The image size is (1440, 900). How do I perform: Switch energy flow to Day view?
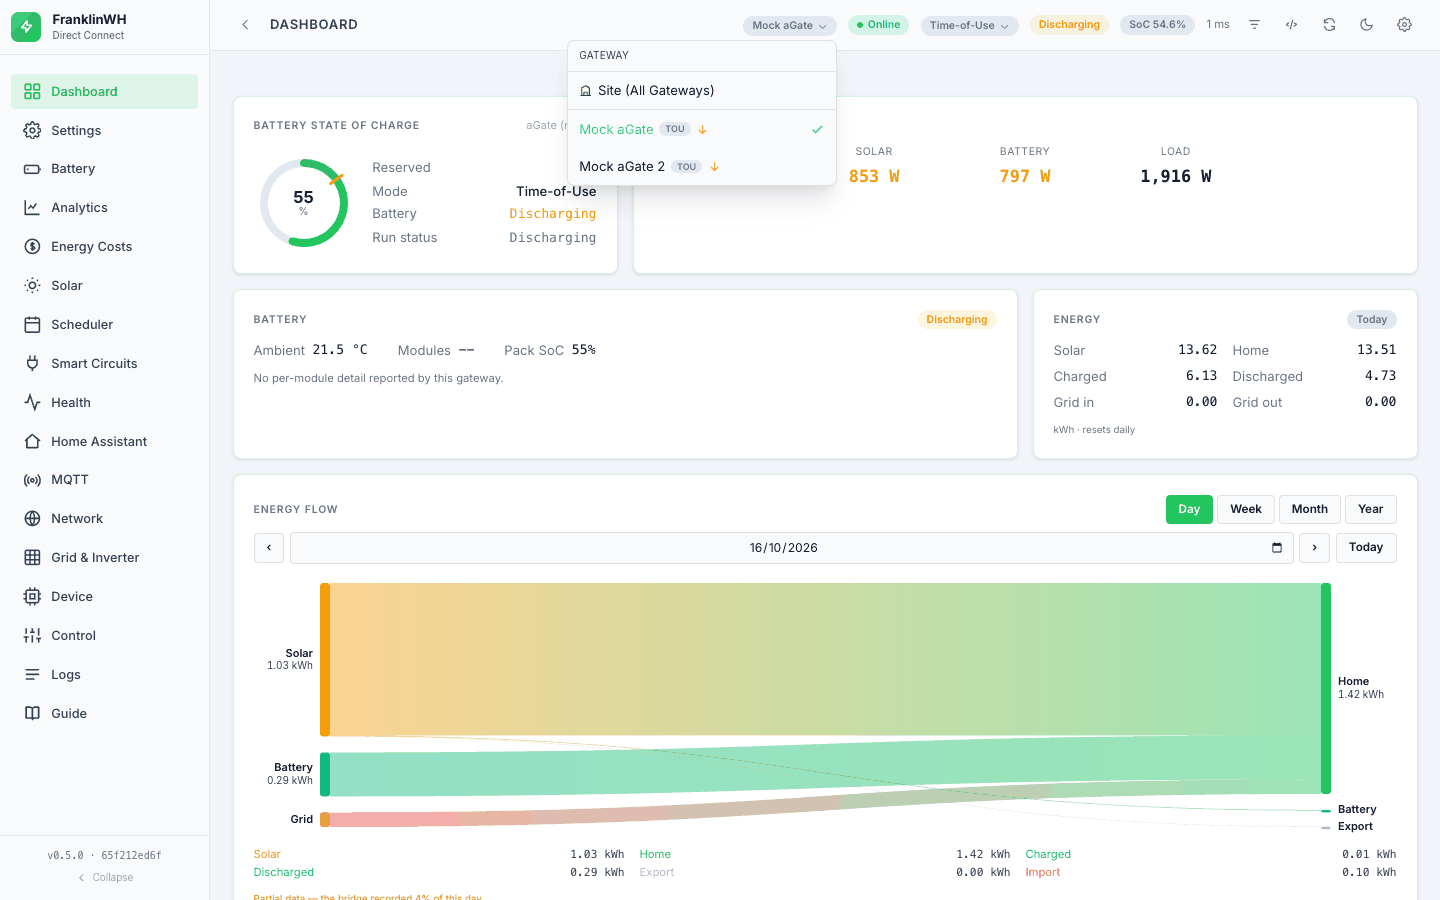coord(1189,510)
